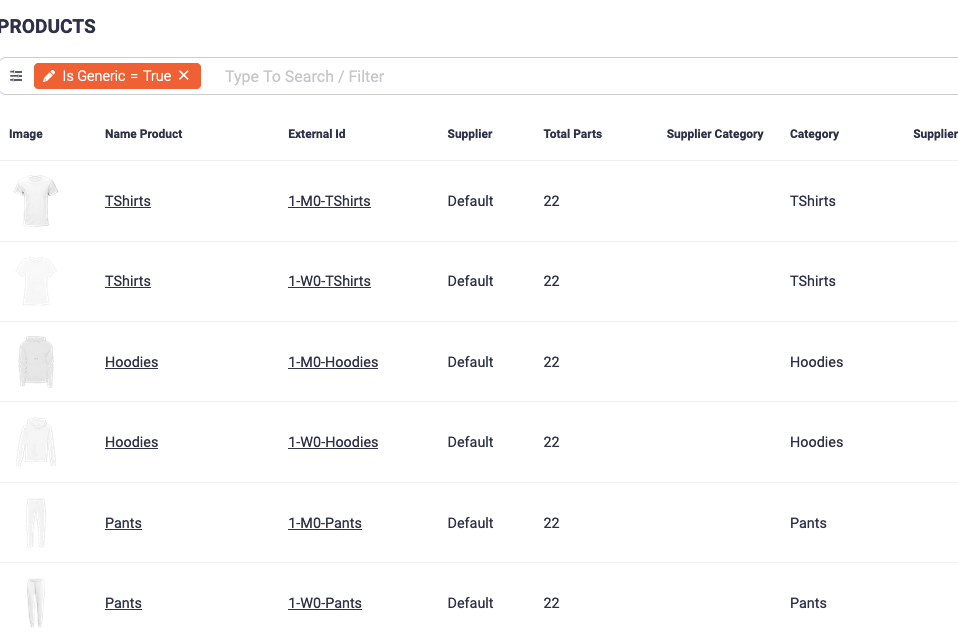Click the men's T-shirt thumbnail image
The height and width of the screenshot is (642, 958).
[36, 201]
